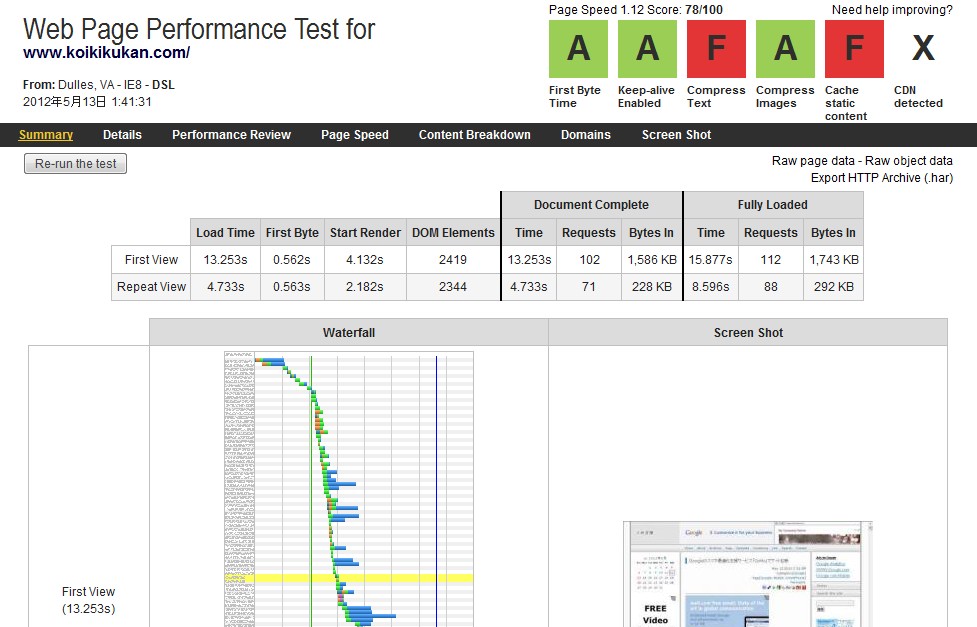
Task: Open the Content Breakdown tab
Action: [475, 135]
